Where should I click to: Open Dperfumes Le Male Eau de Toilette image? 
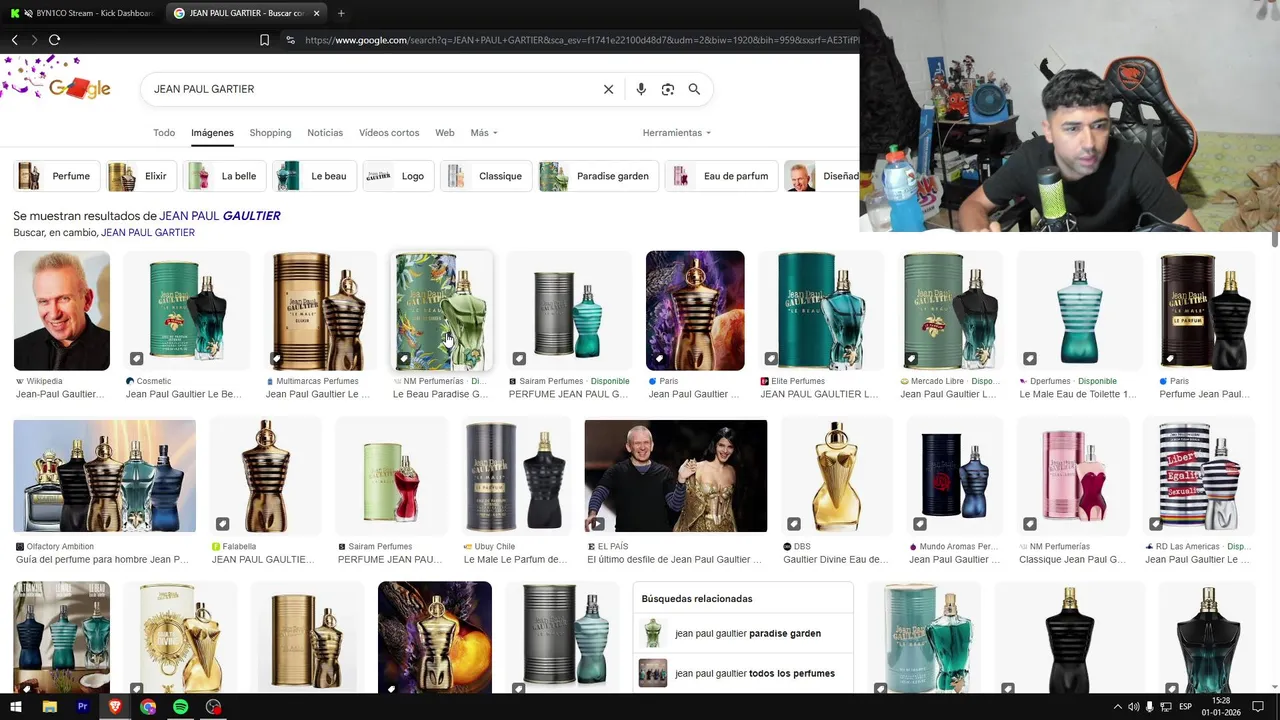coord(1079,311)
